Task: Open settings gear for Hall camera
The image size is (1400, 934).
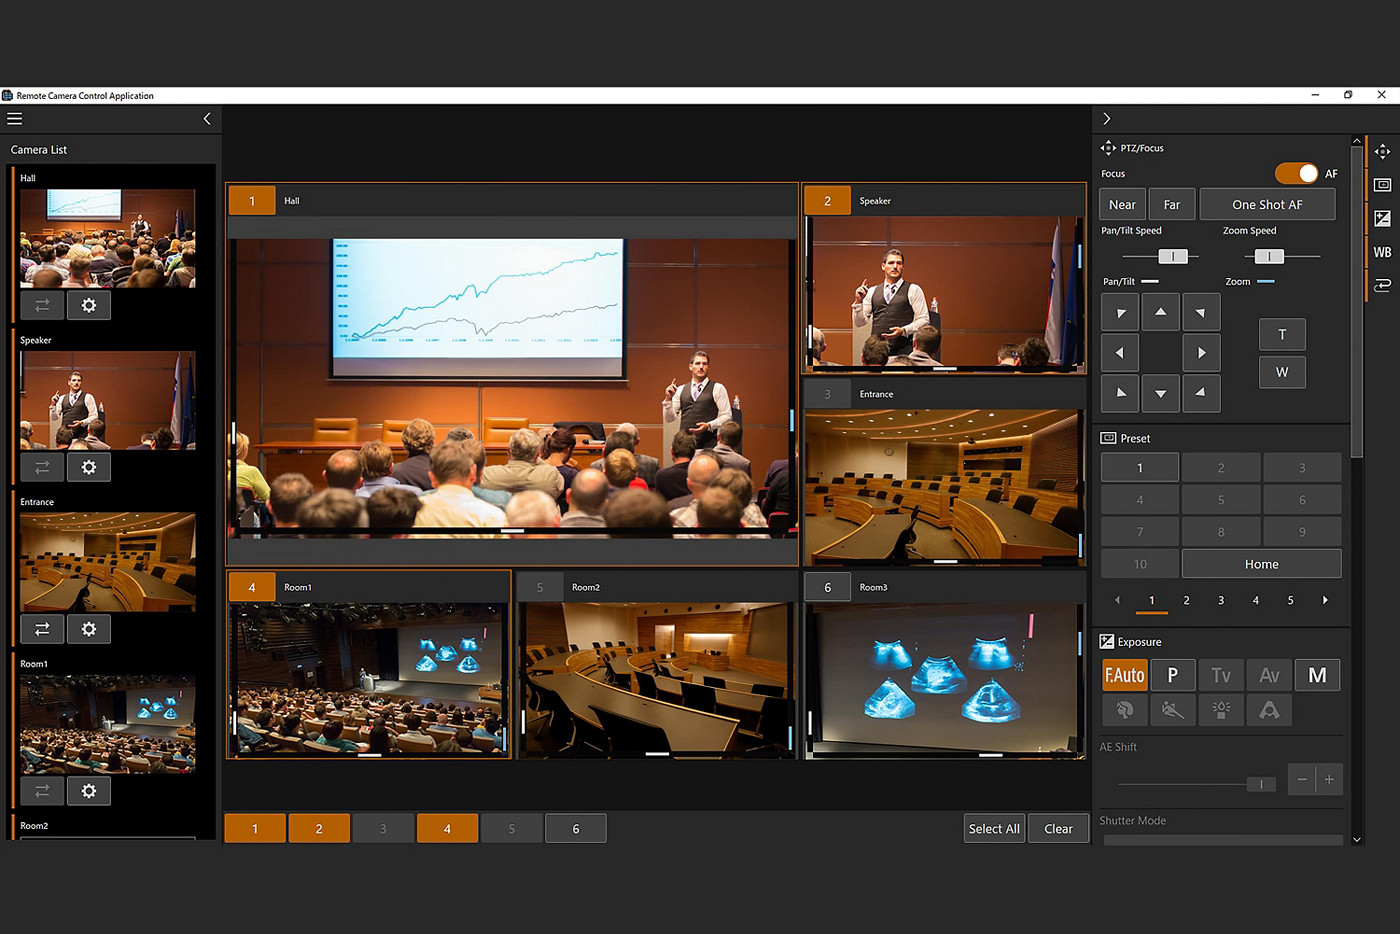Action: (89, 305)
